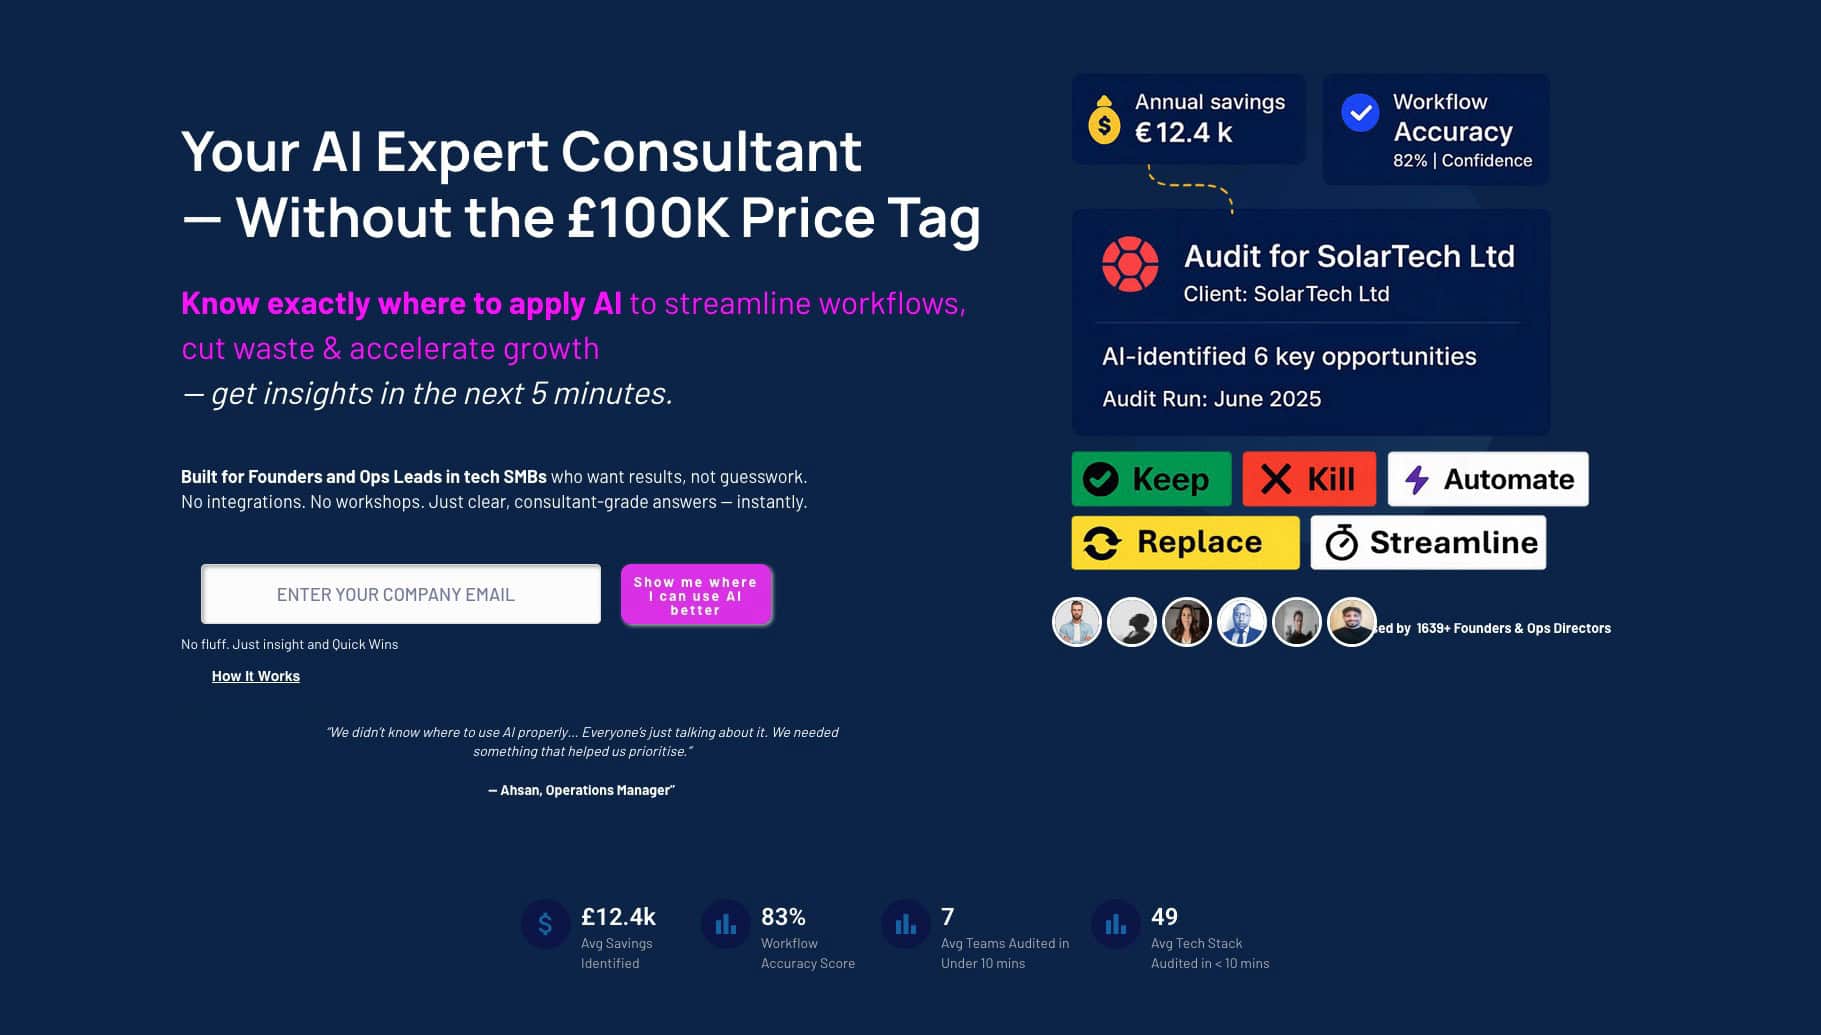The image size is (1821, 1035).
Task: Click the dollar sign Avg Savings icon
Action: tap(545, 924)
